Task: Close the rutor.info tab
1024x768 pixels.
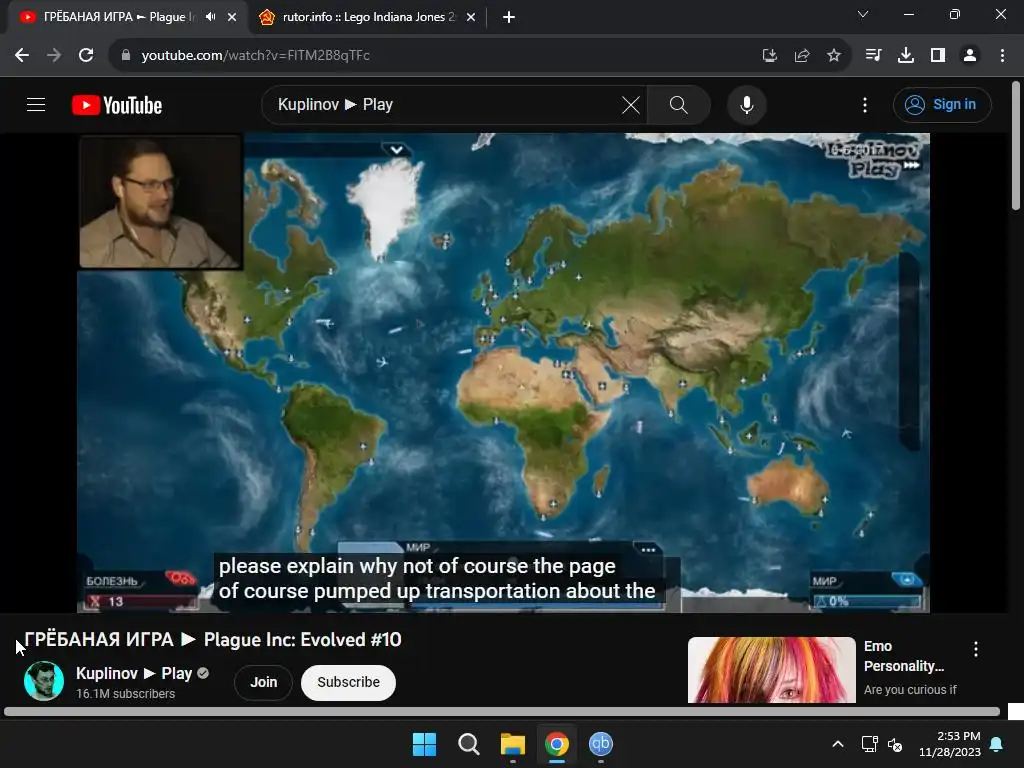Action: (x=471, y=18)
